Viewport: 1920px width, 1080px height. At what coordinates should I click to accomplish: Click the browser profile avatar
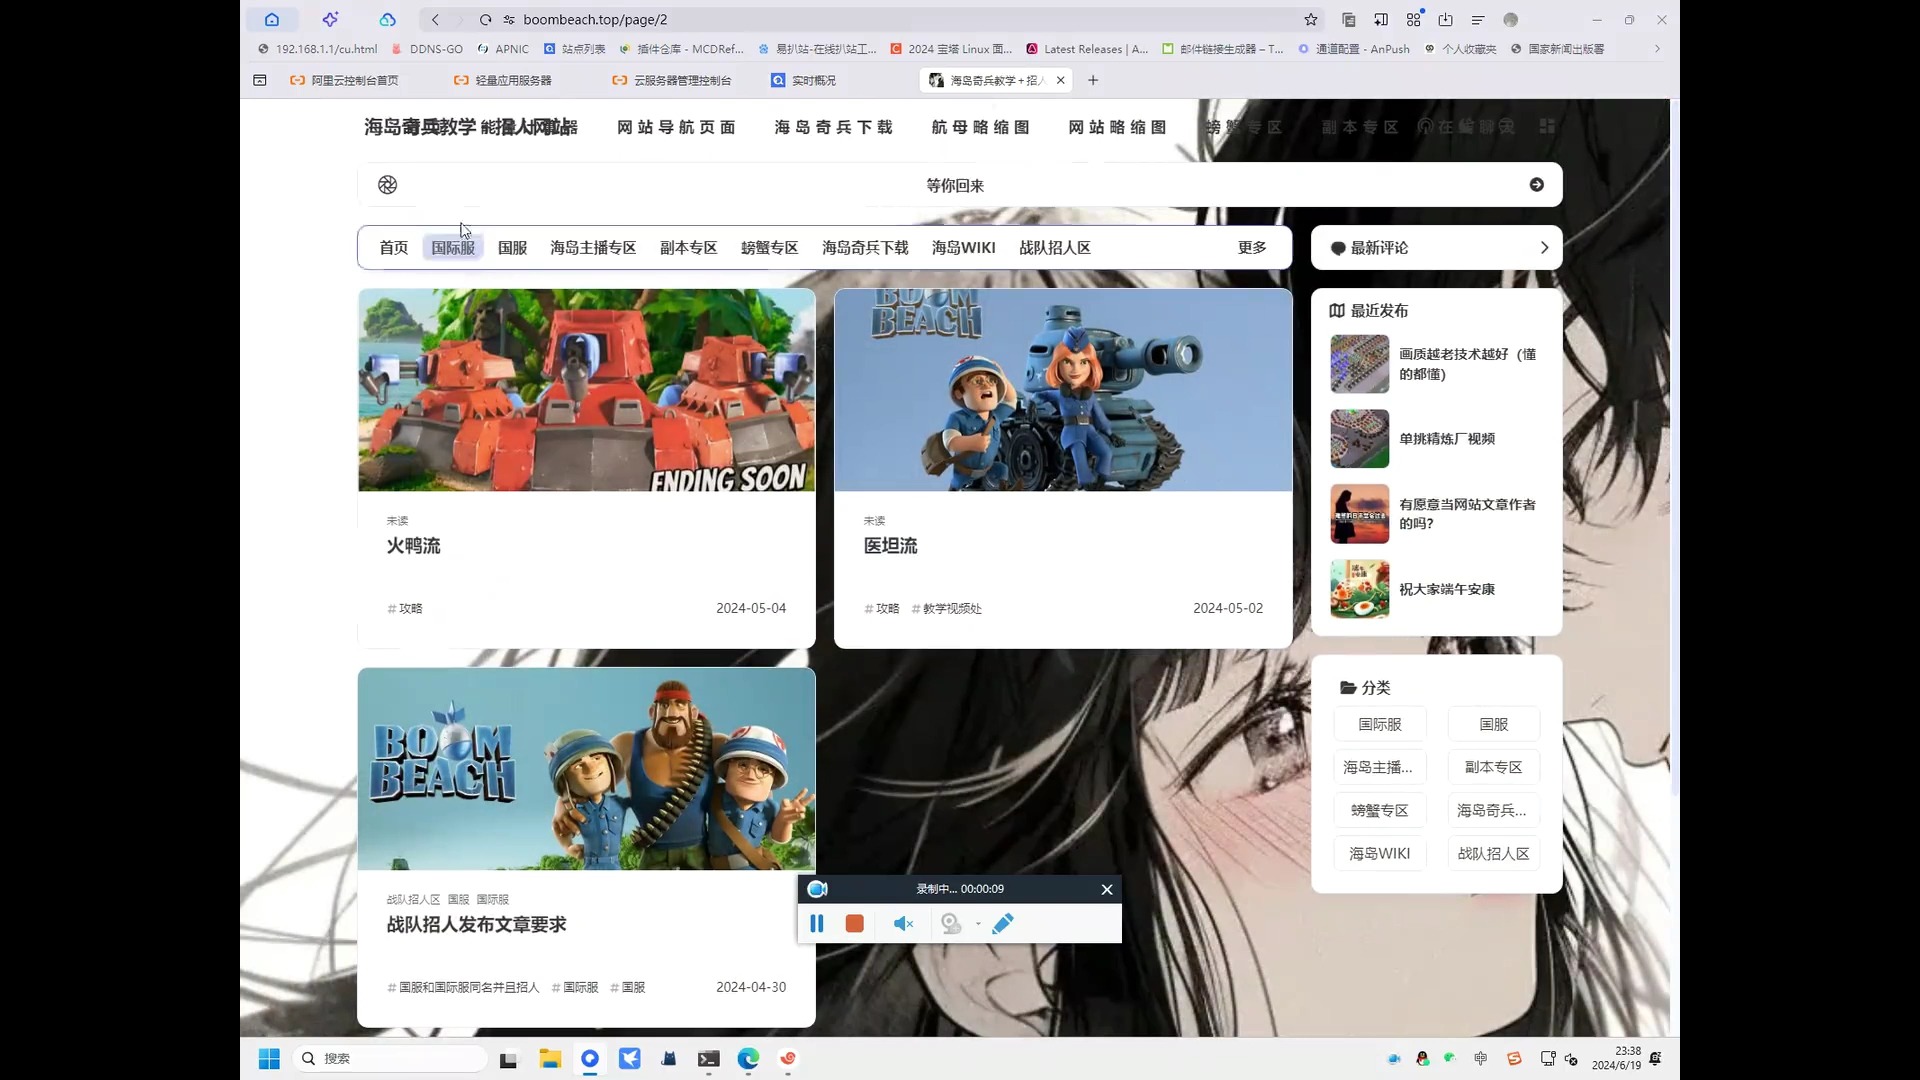(x=1511, y=19)
